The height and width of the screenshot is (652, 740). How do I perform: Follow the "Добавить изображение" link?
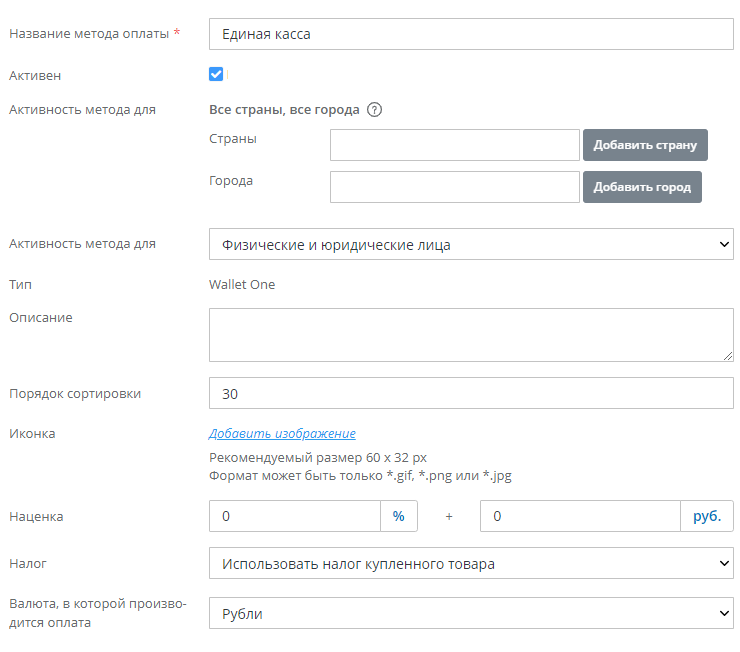[x=282, y=434]
